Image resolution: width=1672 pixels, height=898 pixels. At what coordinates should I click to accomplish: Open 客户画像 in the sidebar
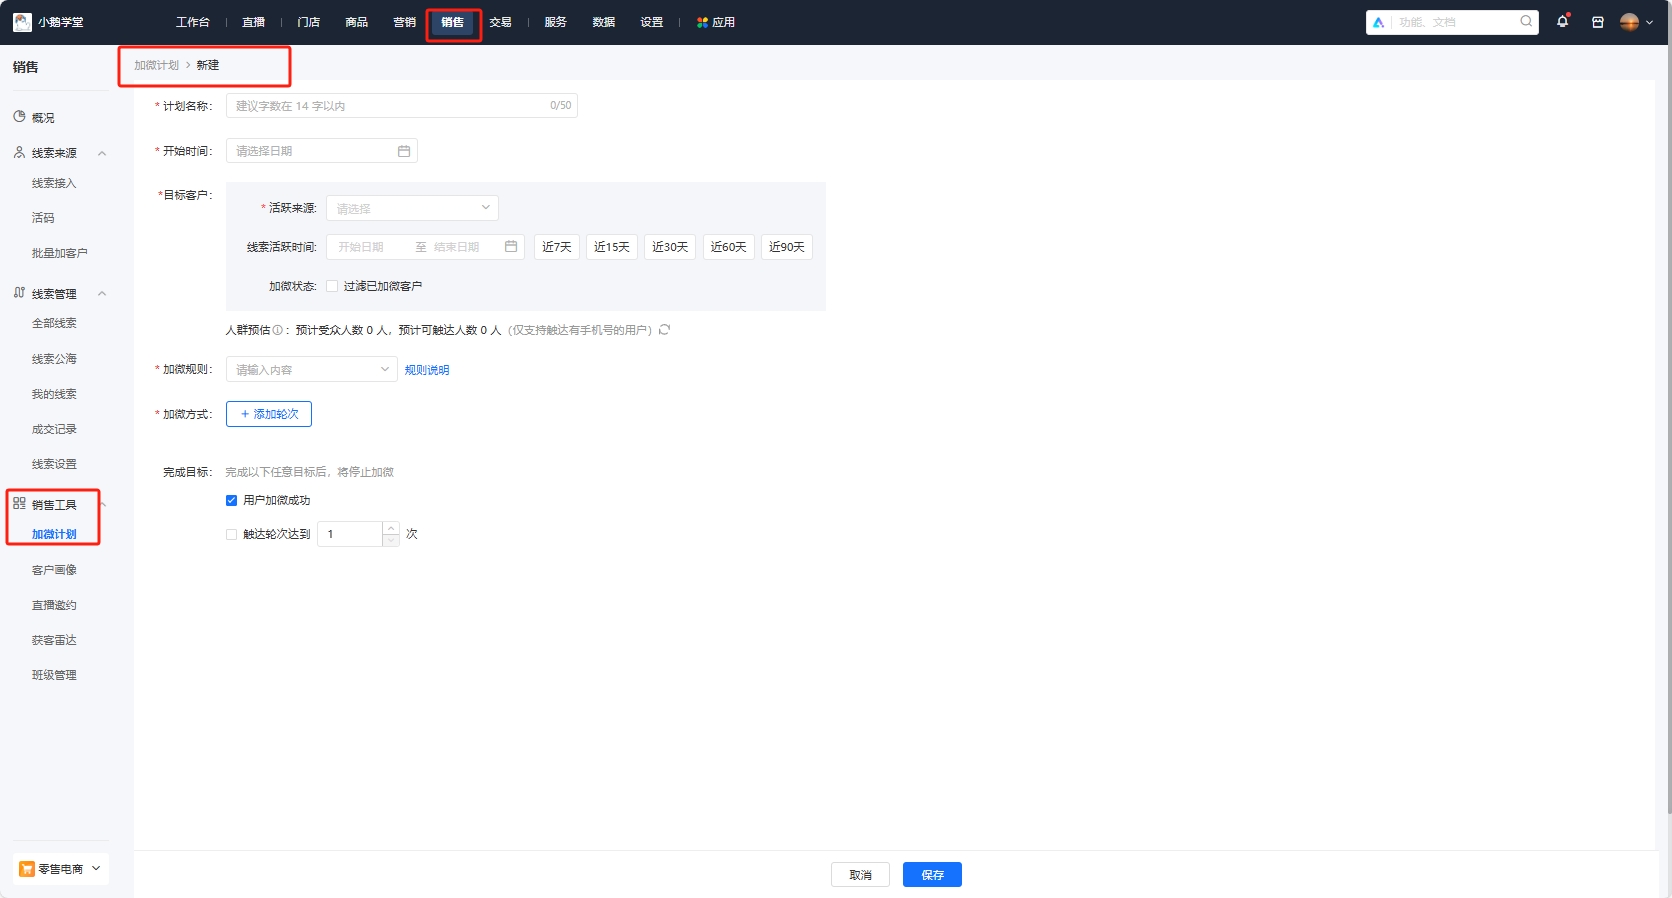coord(54,570)
